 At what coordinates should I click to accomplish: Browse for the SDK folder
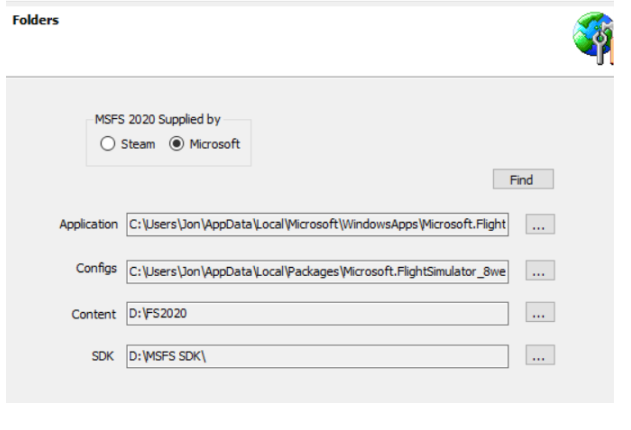[x=540, y=355]
